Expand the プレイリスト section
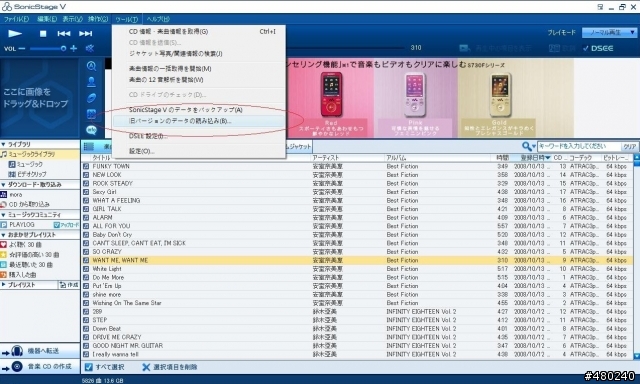 coord(3,285)
